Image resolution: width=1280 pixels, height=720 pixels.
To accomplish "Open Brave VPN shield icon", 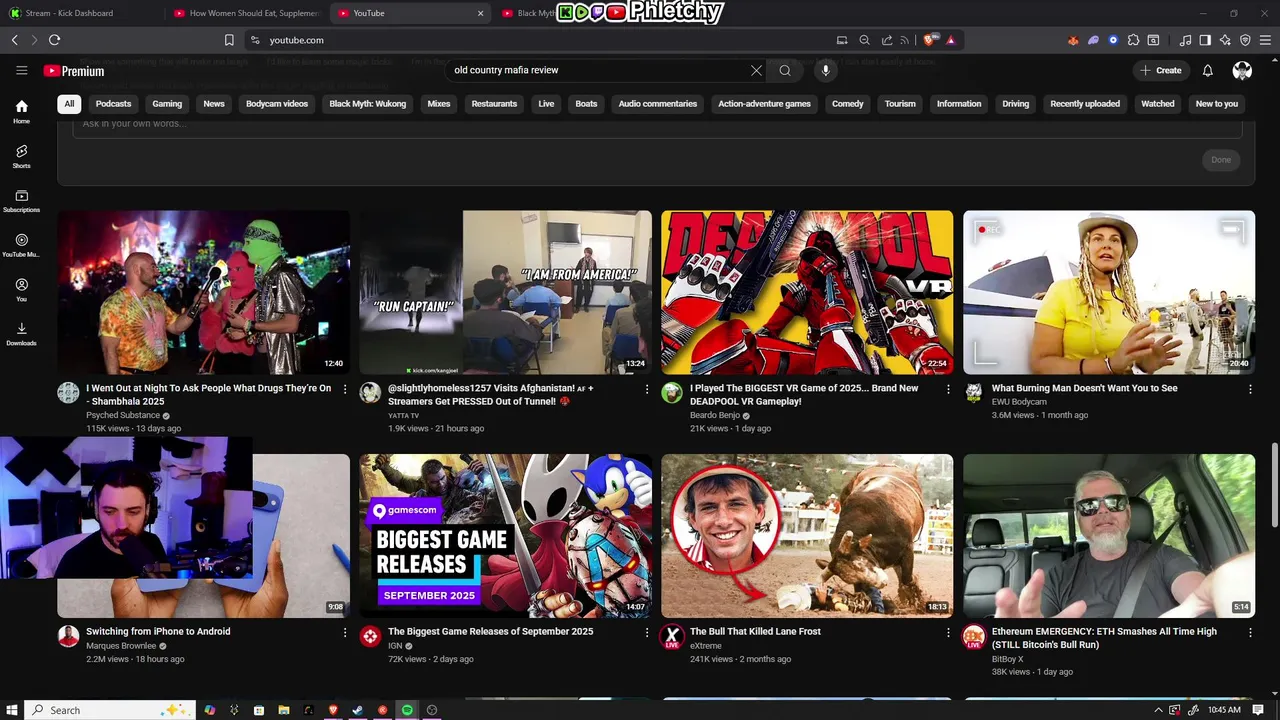I will 1245,40.
